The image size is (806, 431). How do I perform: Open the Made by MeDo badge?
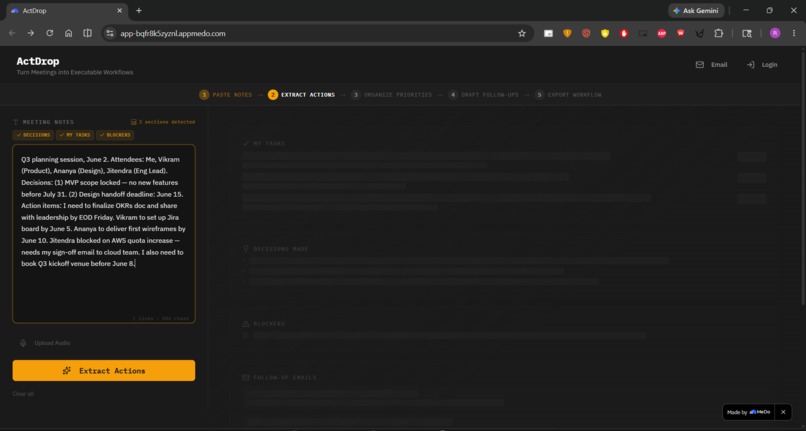(x=748, y=412)
